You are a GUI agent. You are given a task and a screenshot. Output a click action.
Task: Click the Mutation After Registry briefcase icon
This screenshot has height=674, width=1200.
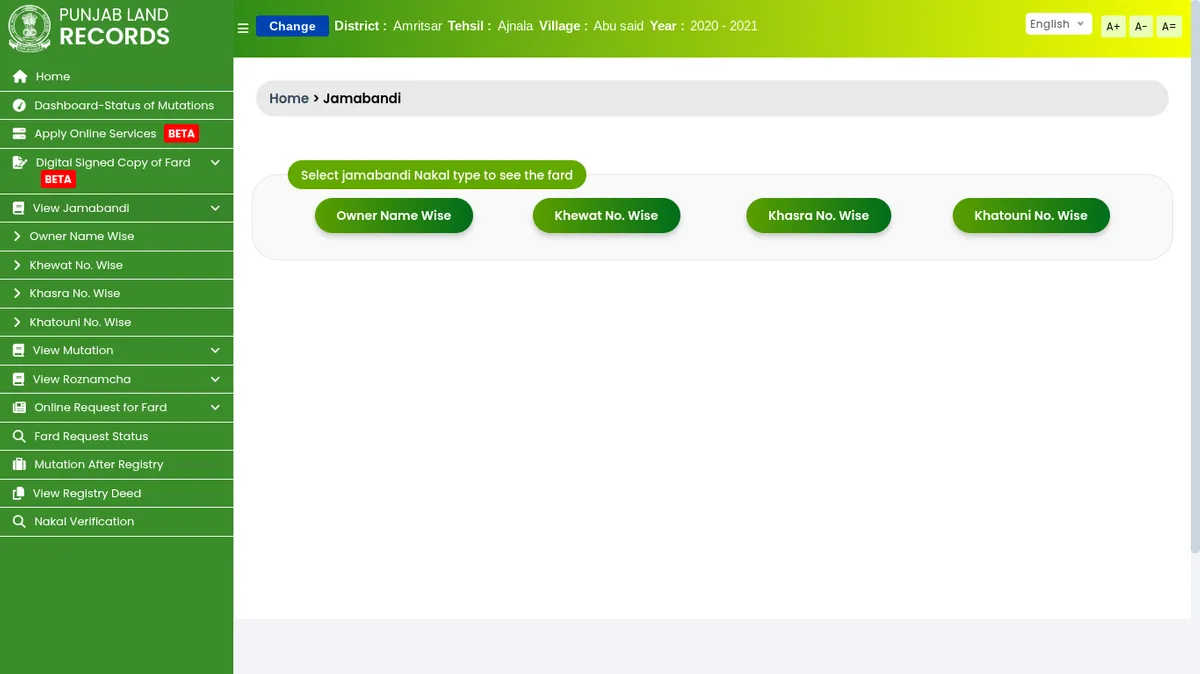19,465
